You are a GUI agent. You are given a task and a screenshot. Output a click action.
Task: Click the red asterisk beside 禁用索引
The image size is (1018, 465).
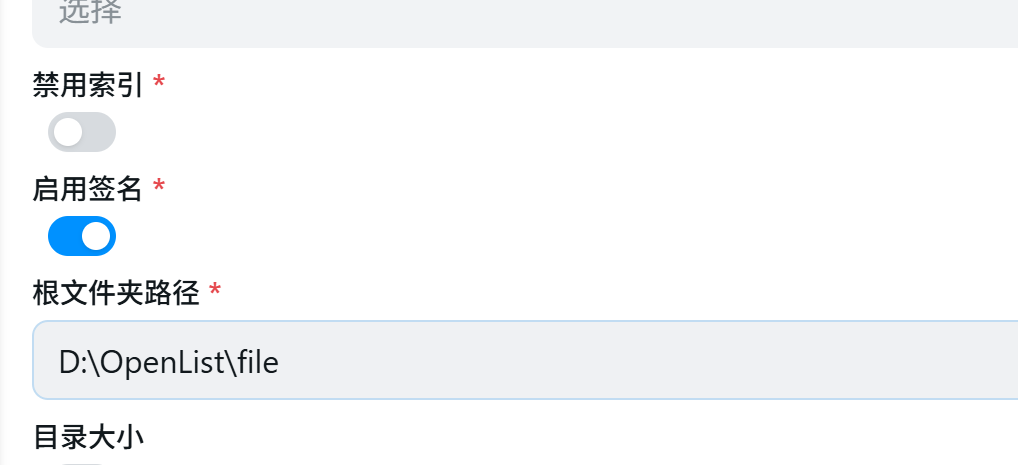[159, 84]
